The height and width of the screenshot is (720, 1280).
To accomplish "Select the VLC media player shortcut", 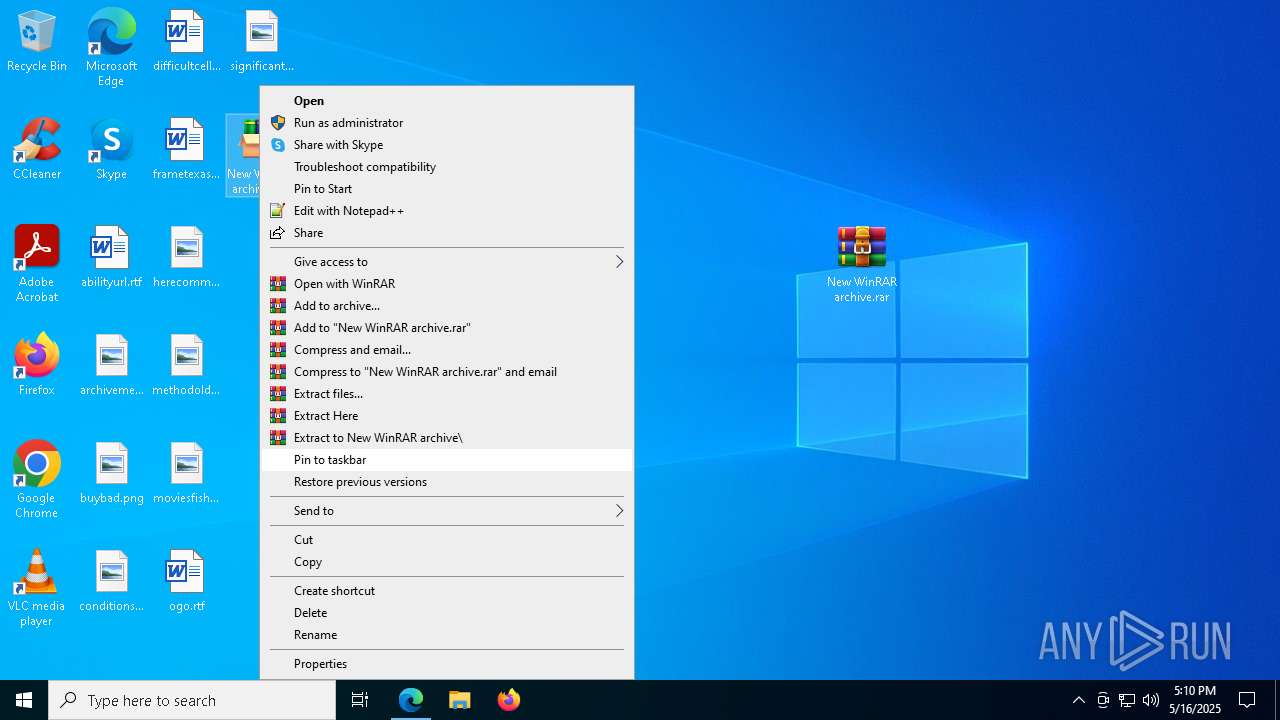I will tap(37, 588).
